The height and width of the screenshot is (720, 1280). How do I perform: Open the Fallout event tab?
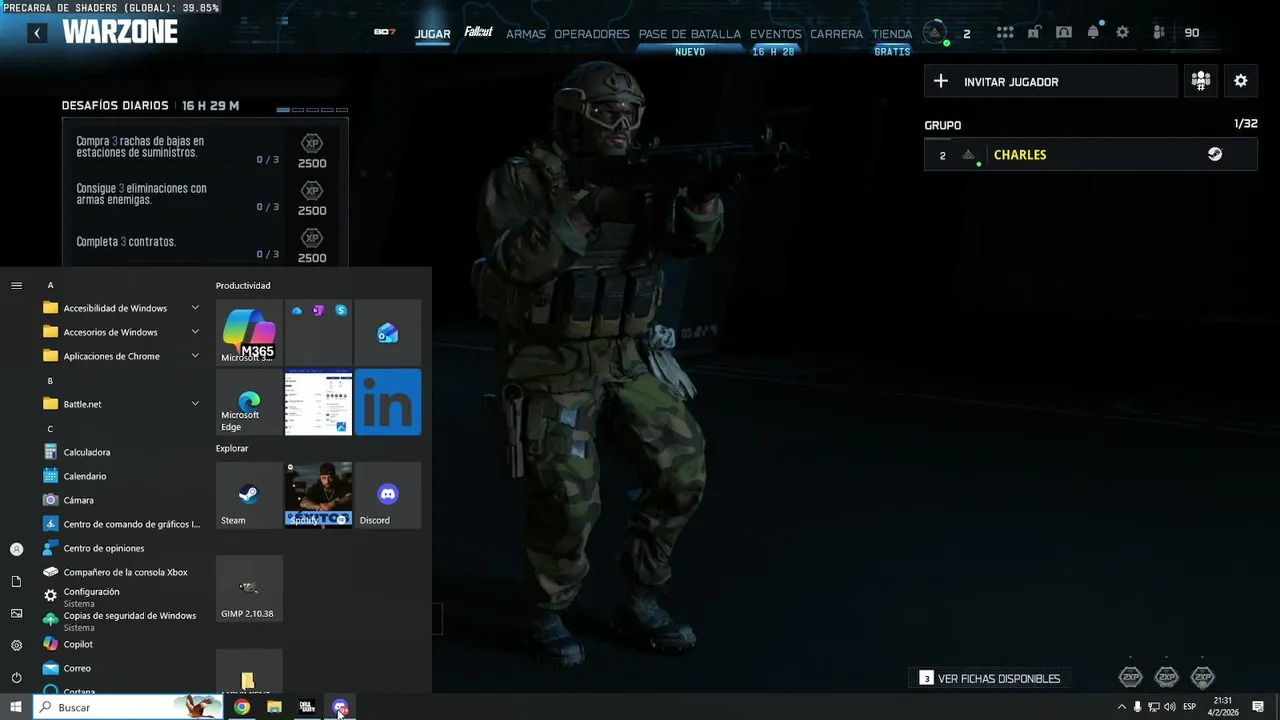click(478, 32)
